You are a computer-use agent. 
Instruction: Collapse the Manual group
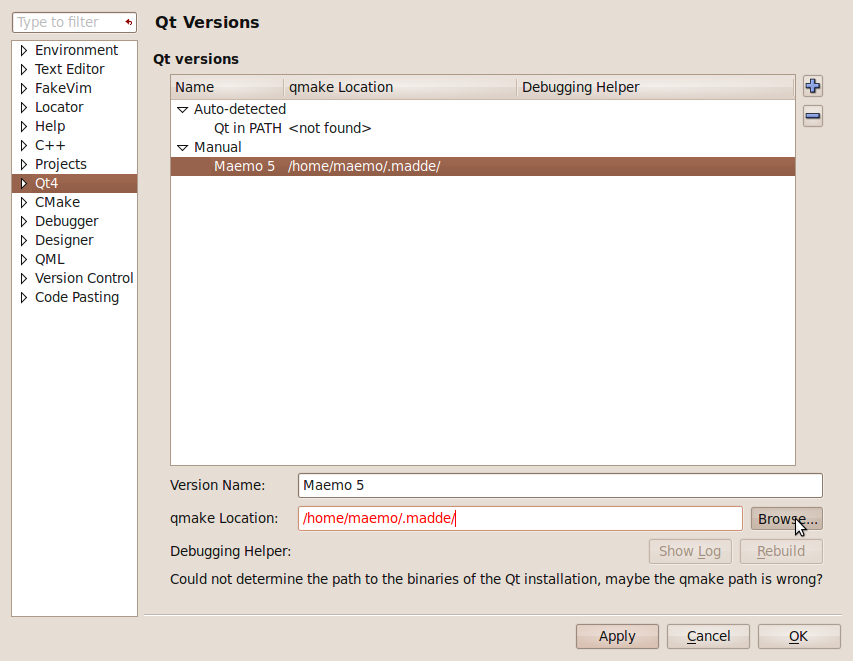pos(182,148)
